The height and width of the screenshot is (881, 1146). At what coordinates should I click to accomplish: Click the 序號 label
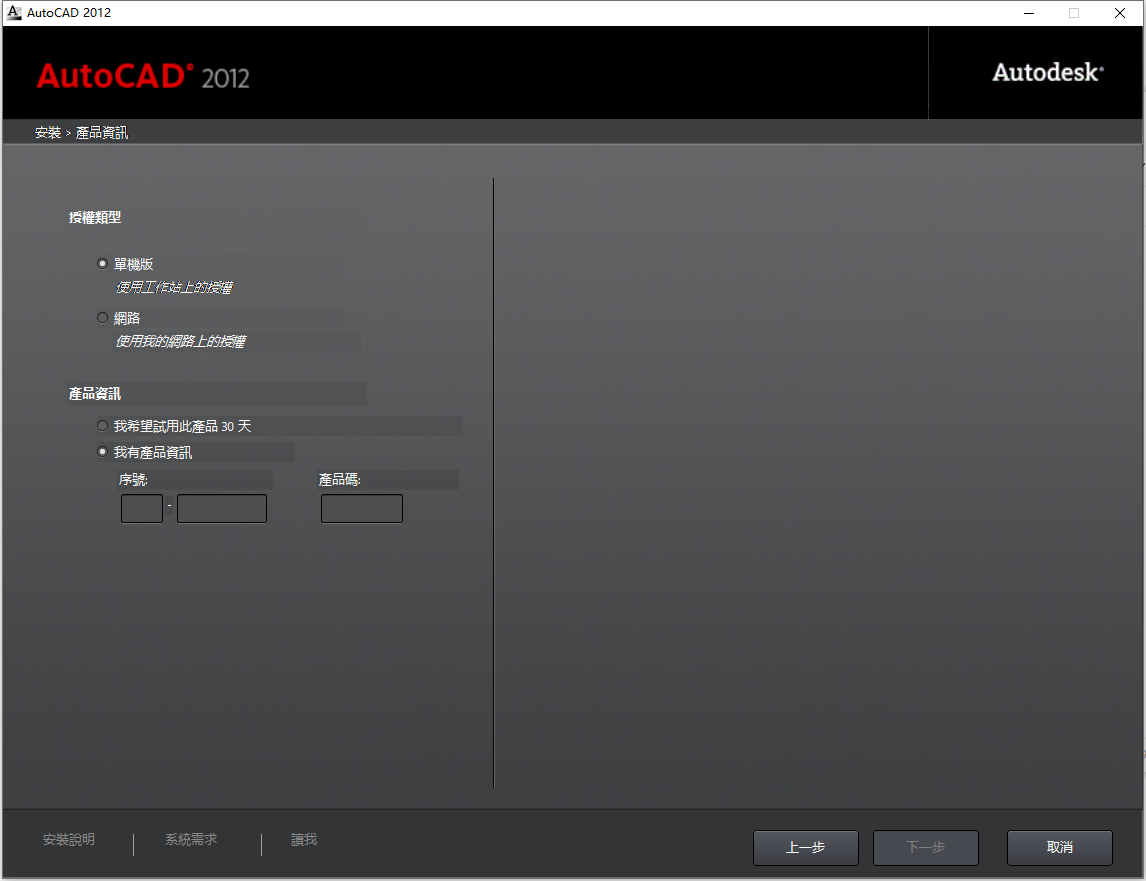coord(133,480)
